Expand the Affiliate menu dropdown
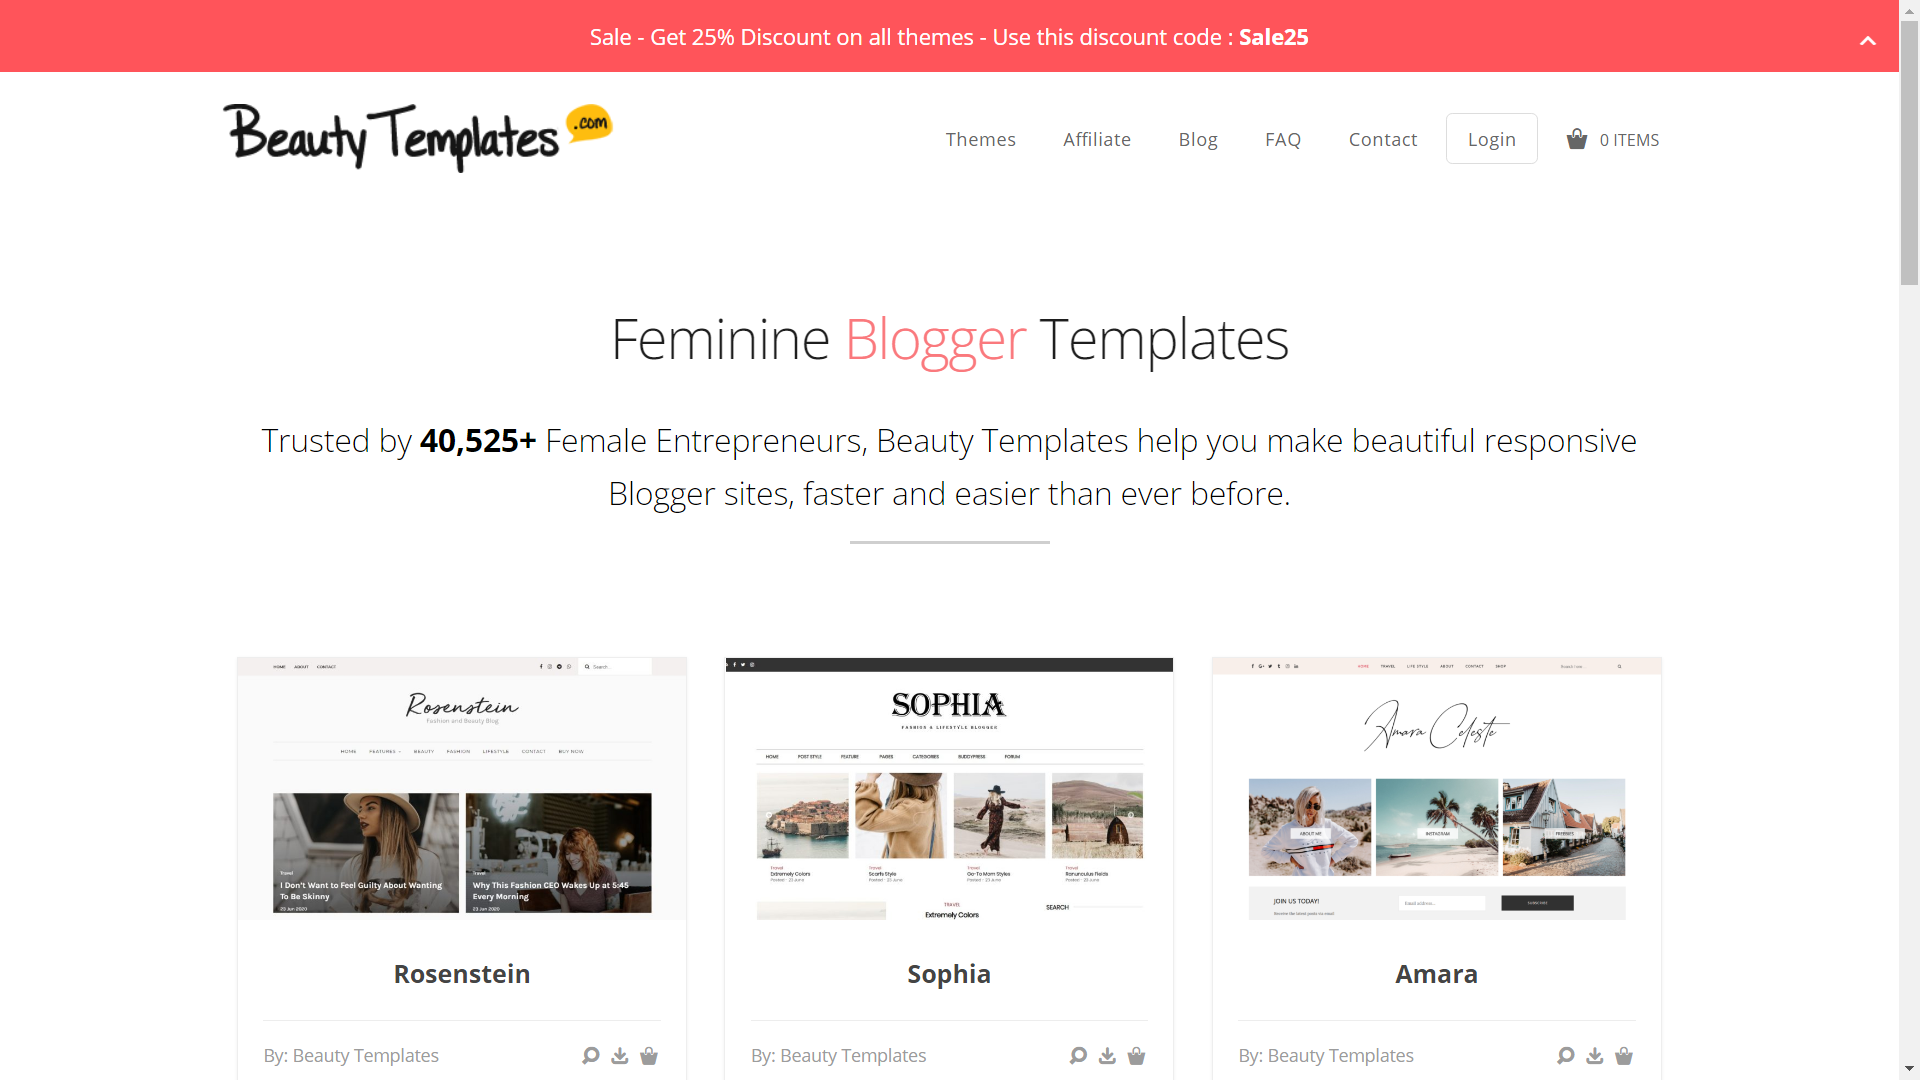1920x1080 pixels. tap(1097, 138)
